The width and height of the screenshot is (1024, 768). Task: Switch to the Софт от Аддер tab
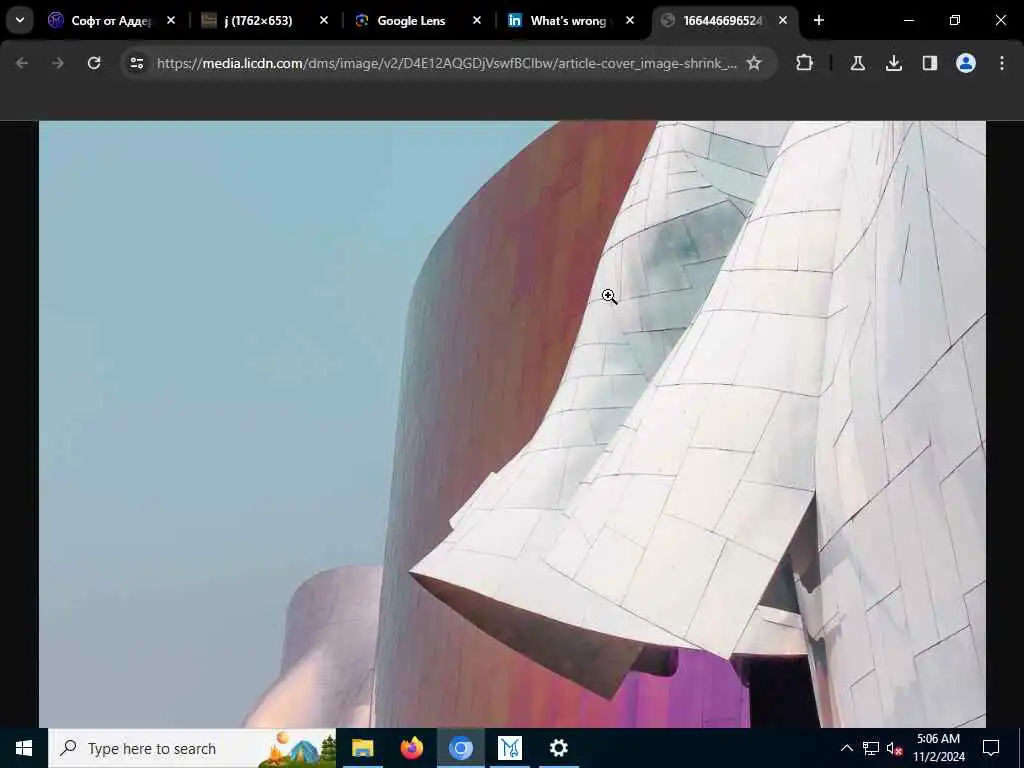110,20
